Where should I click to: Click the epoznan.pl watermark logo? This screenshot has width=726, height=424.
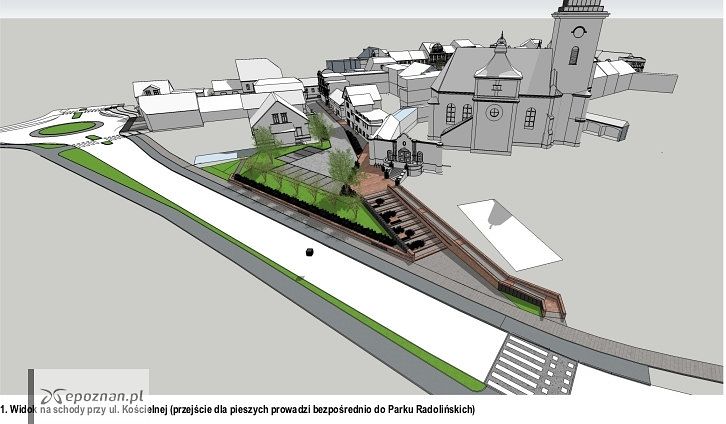tap(92, 396)
